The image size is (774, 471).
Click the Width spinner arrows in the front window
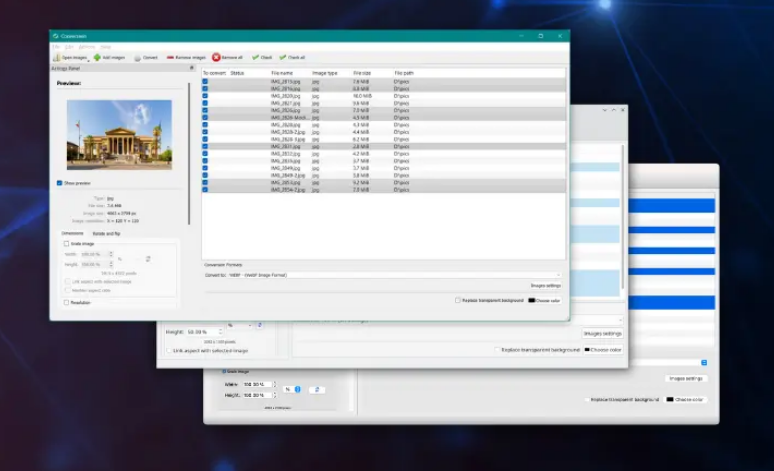(111, 254)
